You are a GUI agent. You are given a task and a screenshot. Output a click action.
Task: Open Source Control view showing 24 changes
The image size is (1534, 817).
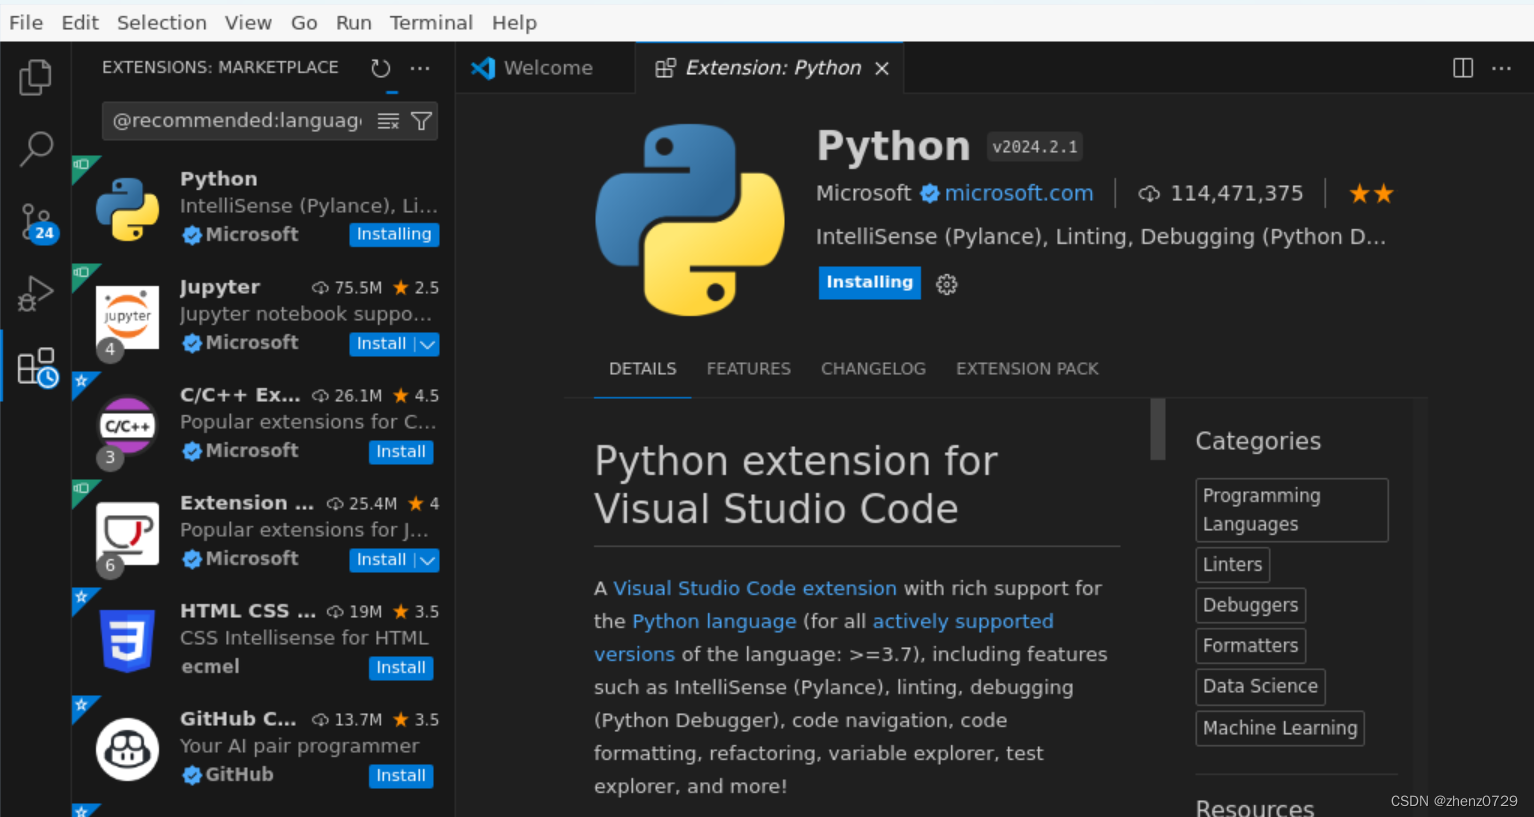pos(36,220)
